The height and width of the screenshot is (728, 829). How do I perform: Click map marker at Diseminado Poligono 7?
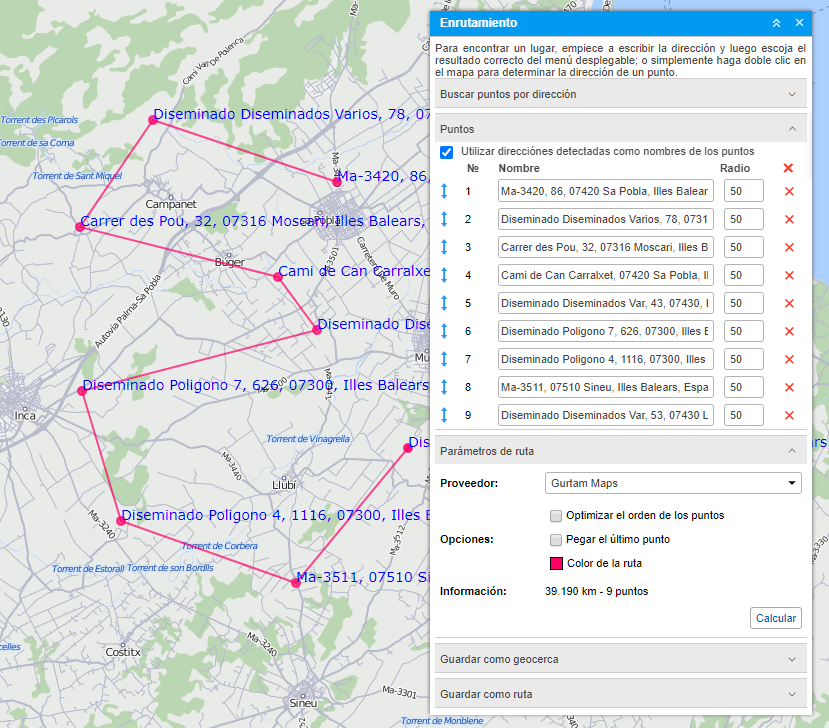tap(81, 391)
